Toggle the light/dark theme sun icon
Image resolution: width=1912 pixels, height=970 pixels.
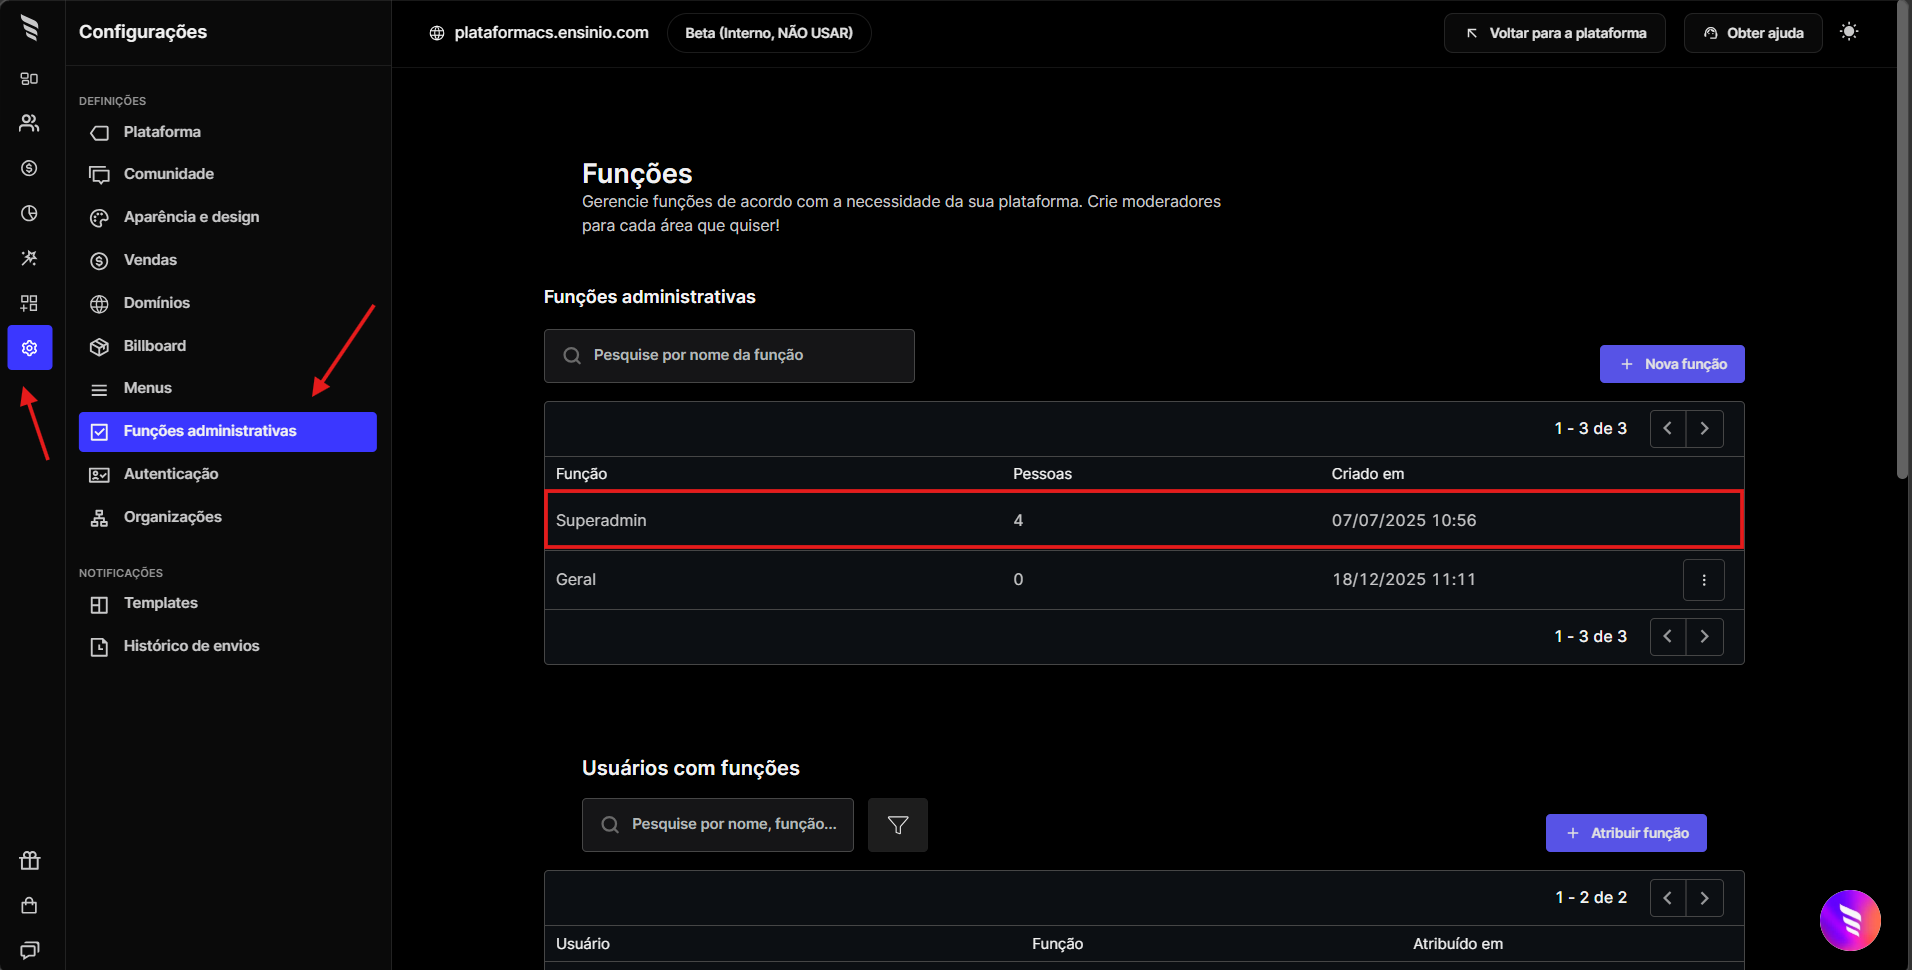click(x=1849, y=32)
